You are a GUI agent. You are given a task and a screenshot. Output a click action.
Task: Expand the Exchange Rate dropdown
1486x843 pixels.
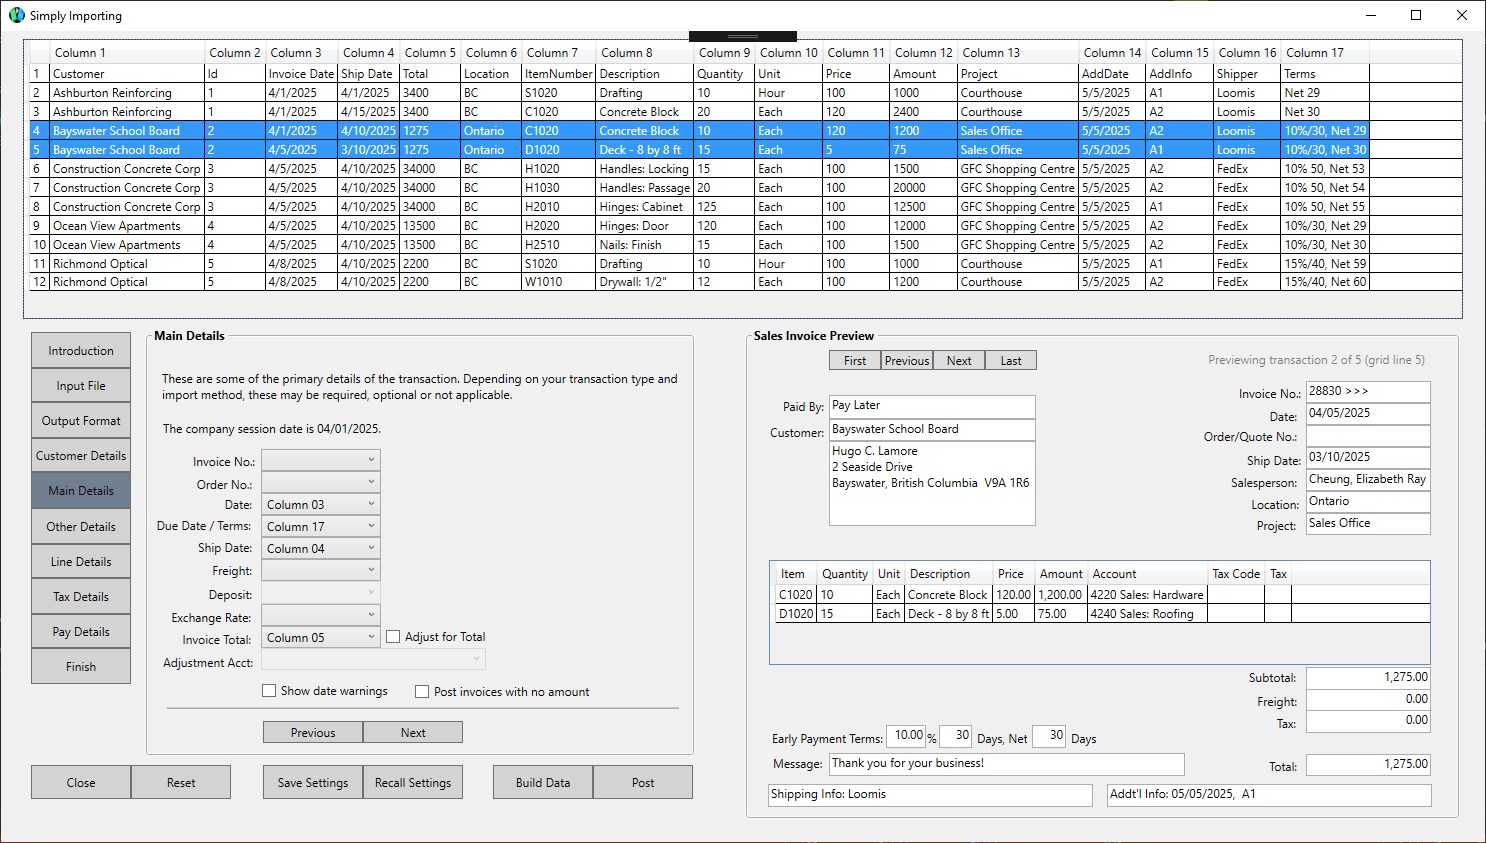(x=321, y=616)
